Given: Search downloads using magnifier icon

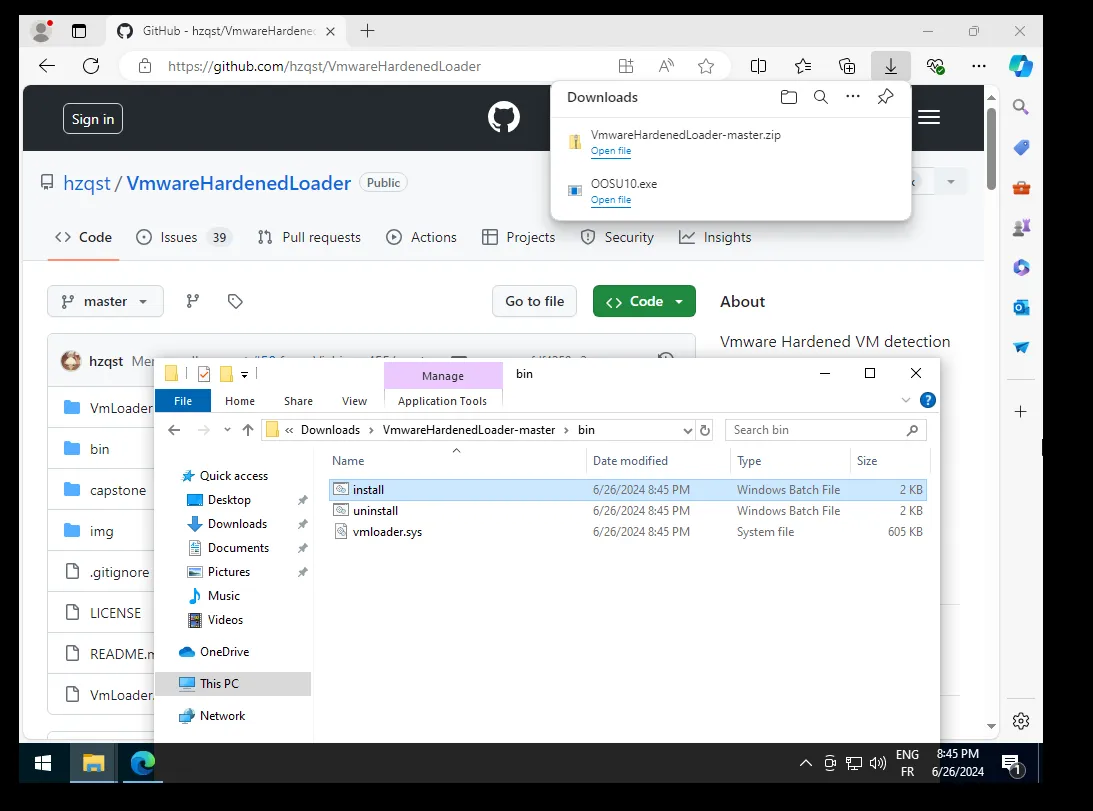Looking at the screenshot, I should (820, 97).
